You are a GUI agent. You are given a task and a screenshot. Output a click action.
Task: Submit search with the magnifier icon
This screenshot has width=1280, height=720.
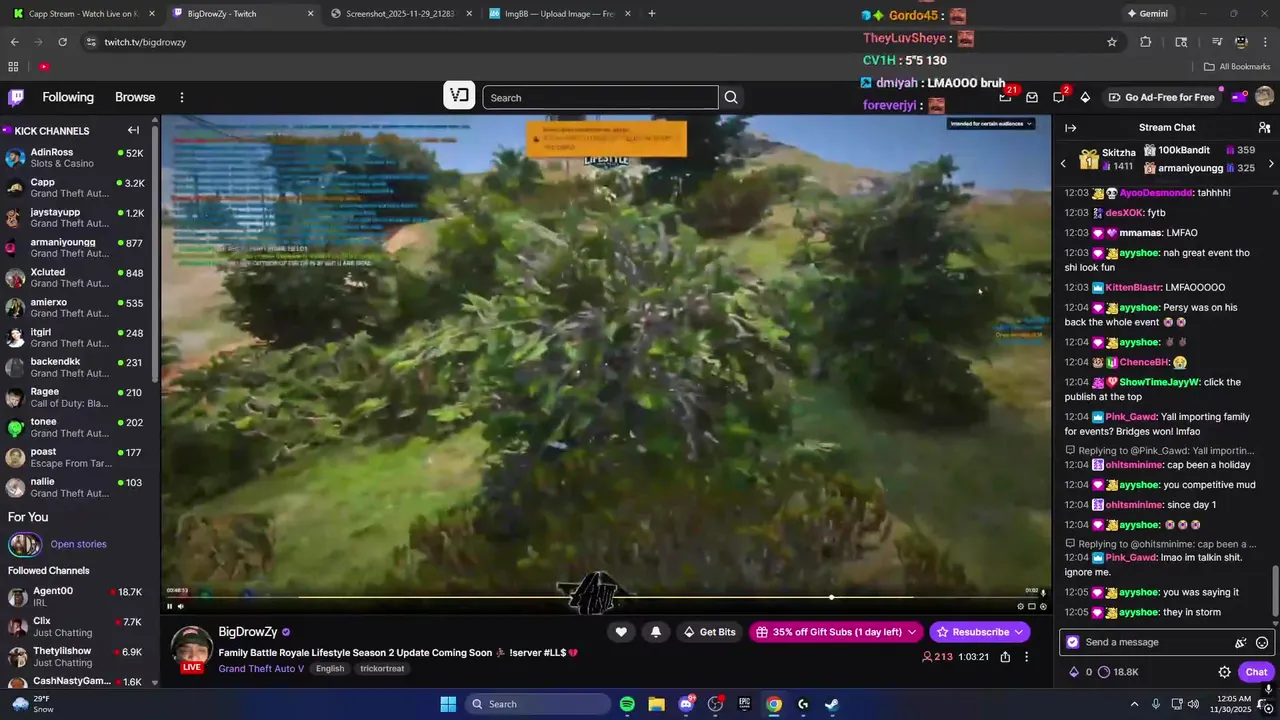[731, 97]
